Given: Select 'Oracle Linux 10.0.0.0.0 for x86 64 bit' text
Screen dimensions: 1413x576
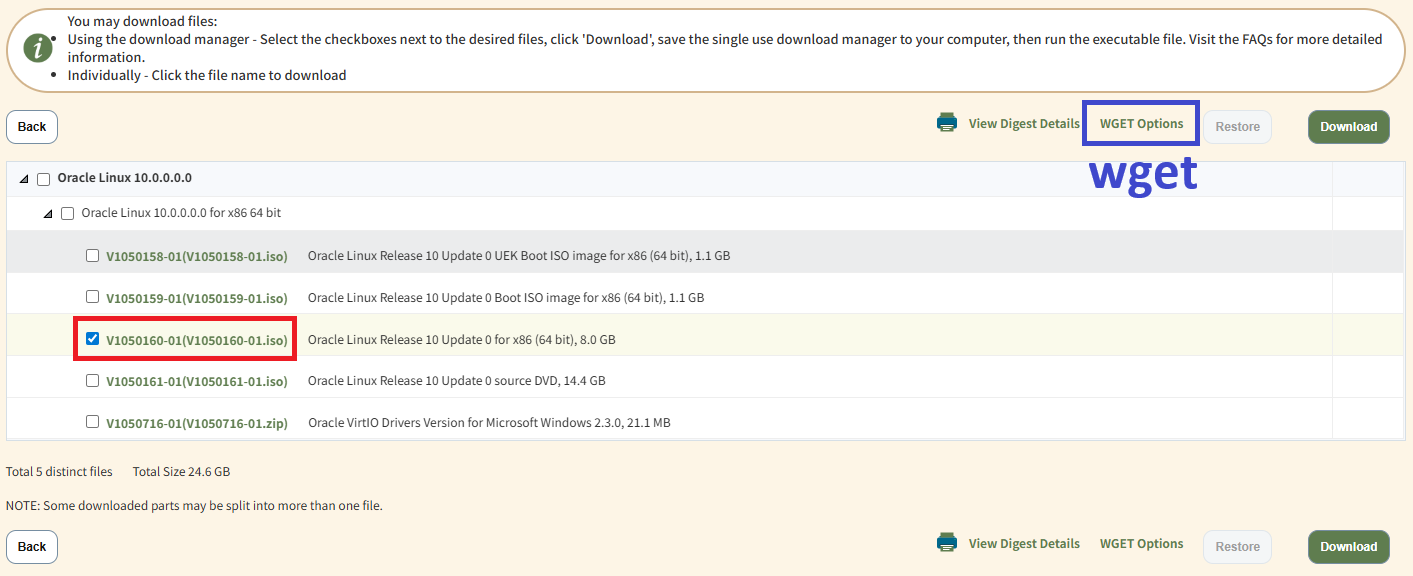Looking at the screenshot, I should [181, 213].
